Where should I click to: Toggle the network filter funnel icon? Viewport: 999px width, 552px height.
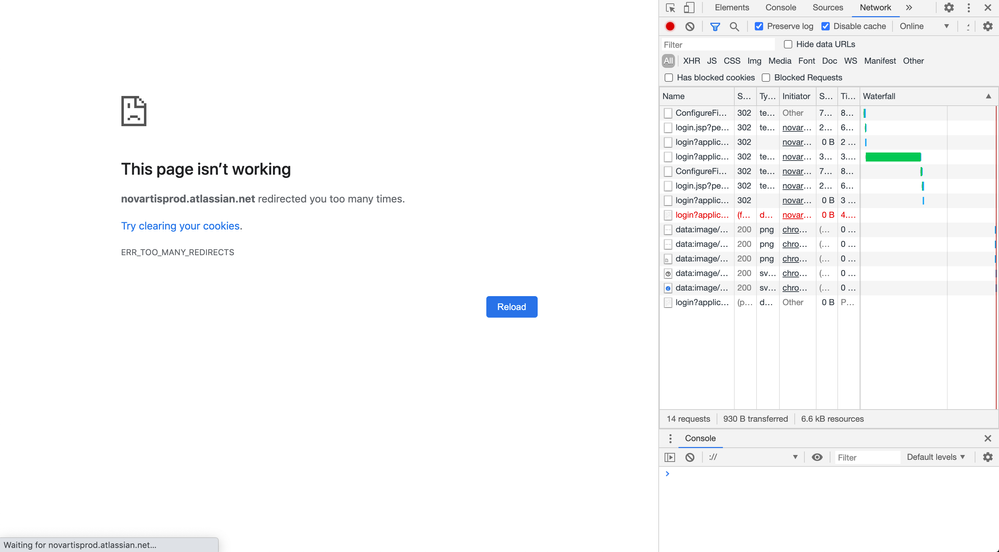(715, 27)
